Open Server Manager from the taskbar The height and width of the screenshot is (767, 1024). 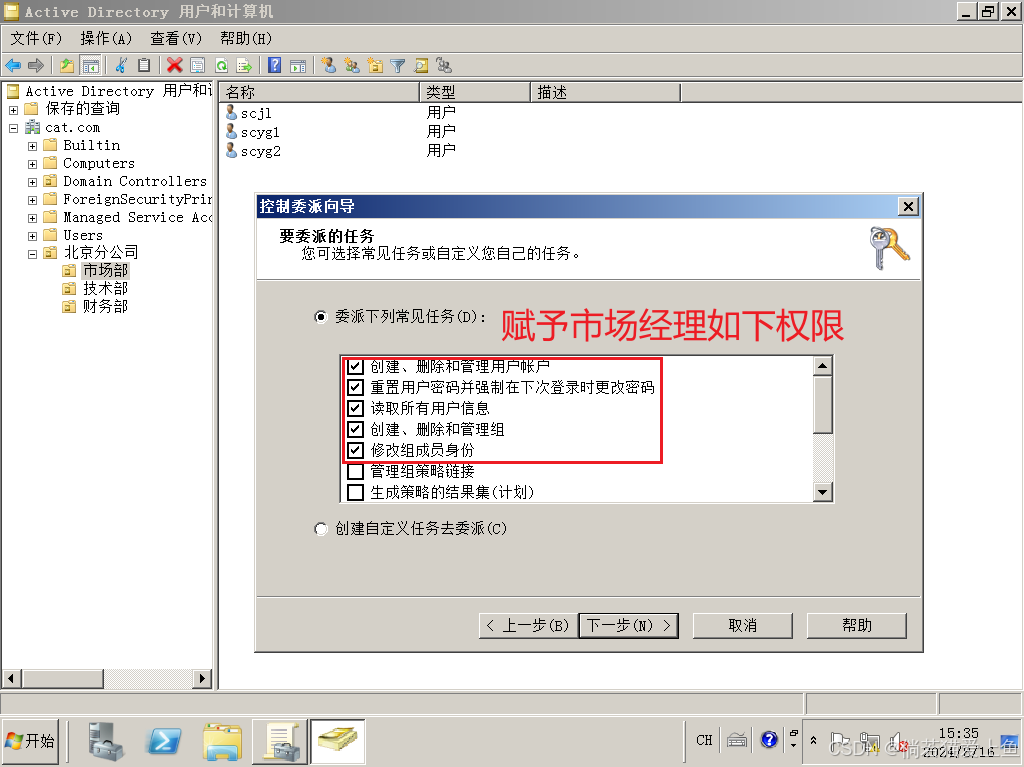[106, 742]
